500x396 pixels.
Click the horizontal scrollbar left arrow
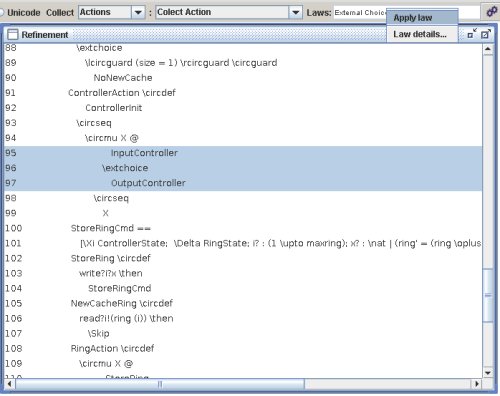(x=9, y=384)
